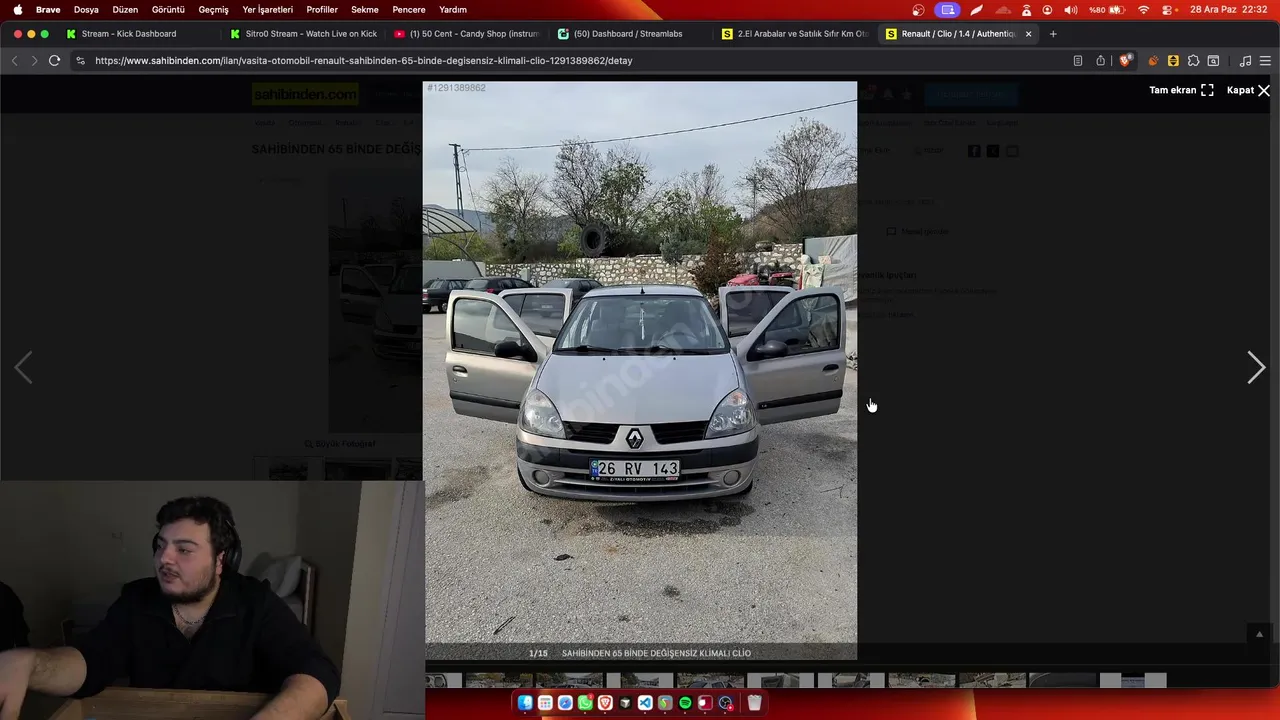Click caption SAHİBİNDEN 65 BİNDE DEĞİŞENSİZ KLİMALI CLİO
1280x720 pixels.
(656, 653)
